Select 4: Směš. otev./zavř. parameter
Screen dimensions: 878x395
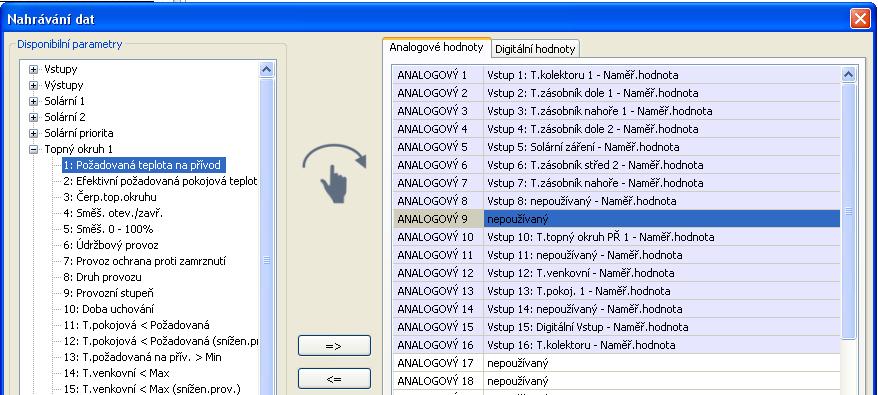coord(113,213)
